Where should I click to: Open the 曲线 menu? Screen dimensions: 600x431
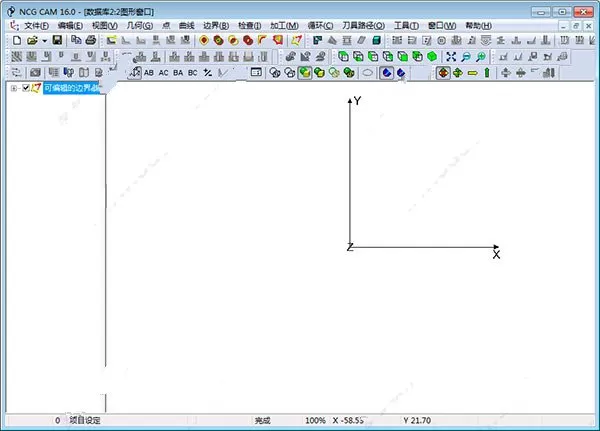click(187, 26)
